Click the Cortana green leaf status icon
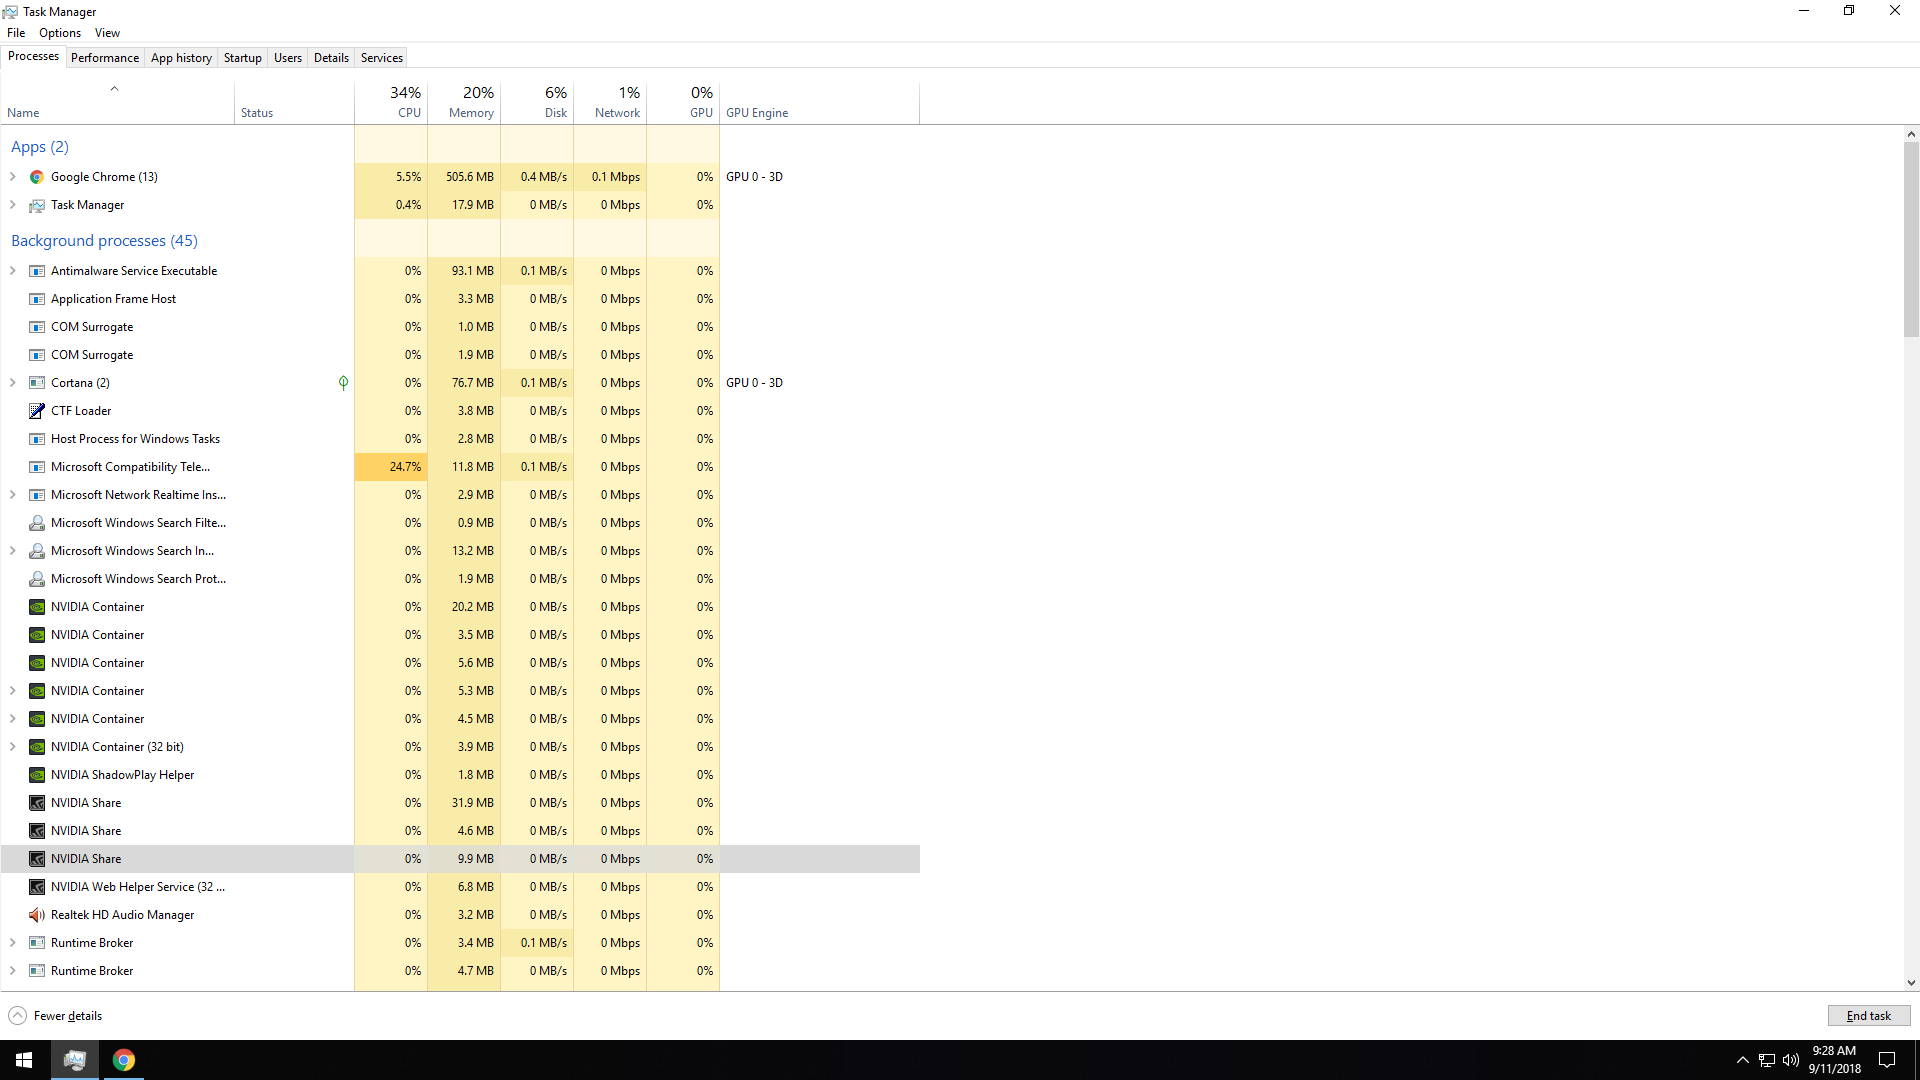This screenshot has height=1080, width=1920. click(x=343, y=383)
